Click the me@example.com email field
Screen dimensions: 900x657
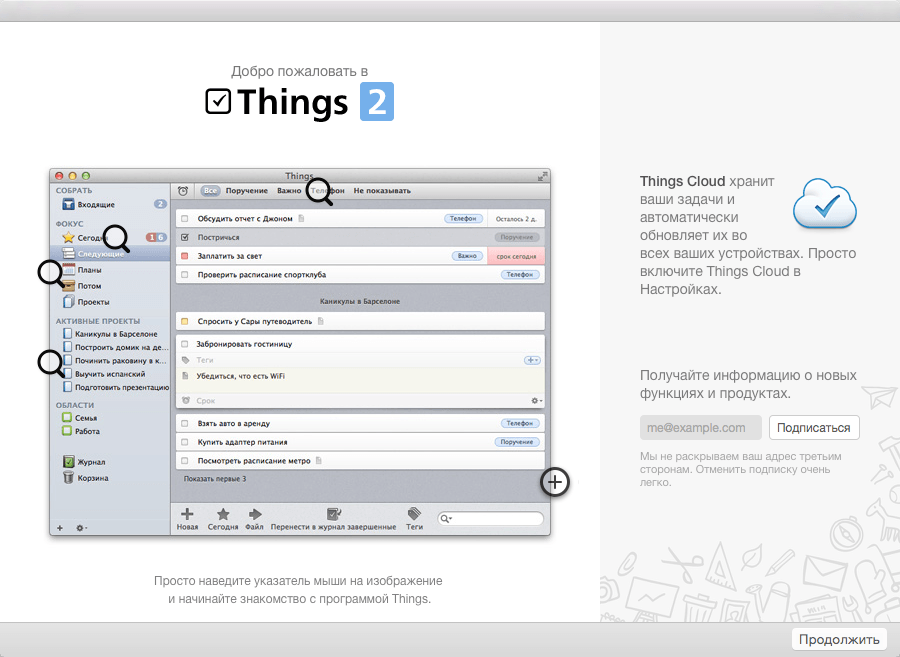point(700,427)
